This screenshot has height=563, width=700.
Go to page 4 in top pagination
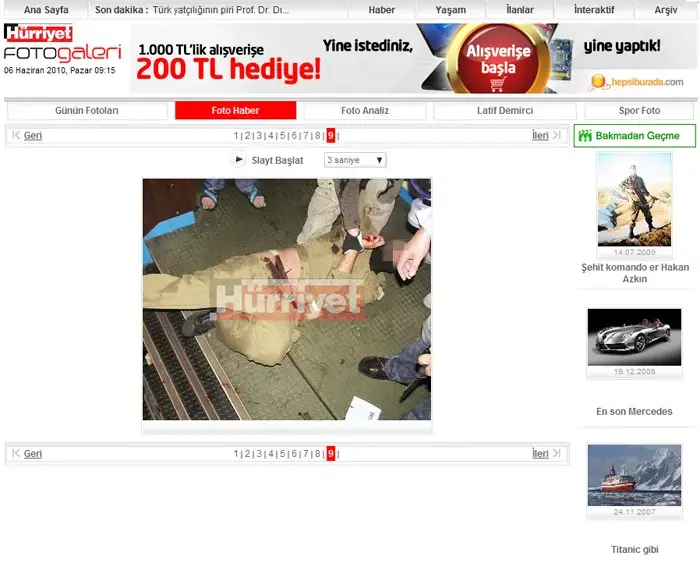pos(271,136)
